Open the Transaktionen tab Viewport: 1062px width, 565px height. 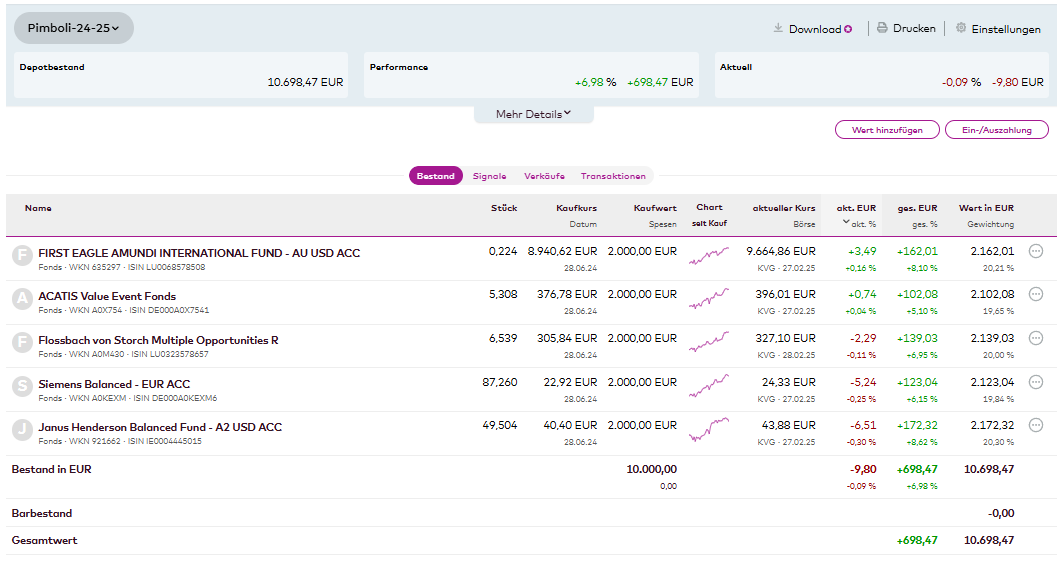point(613,176)
